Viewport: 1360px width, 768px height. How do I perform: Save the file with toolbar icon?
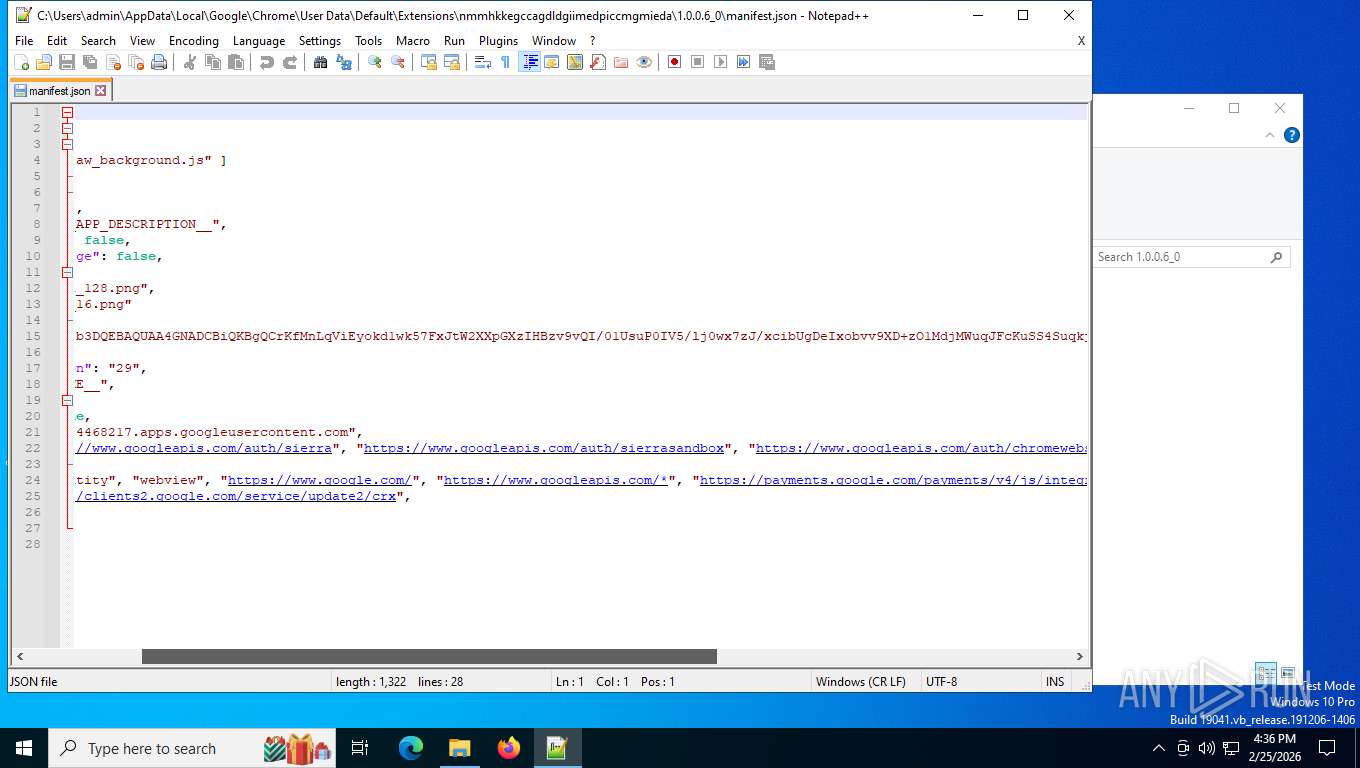pyautogui.click(x=66, y=62)
